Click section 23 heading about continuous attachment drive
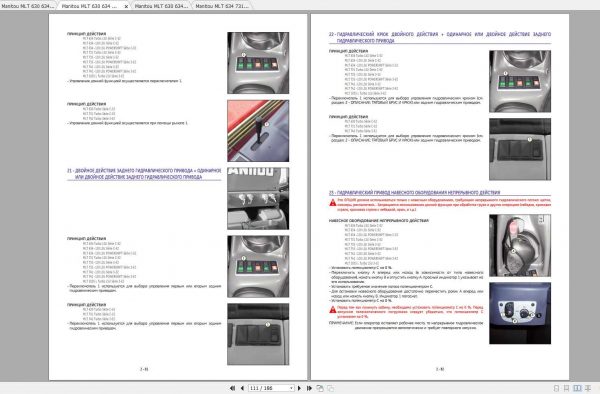Viewport: 600px width, 394px height. coord(414,192)
